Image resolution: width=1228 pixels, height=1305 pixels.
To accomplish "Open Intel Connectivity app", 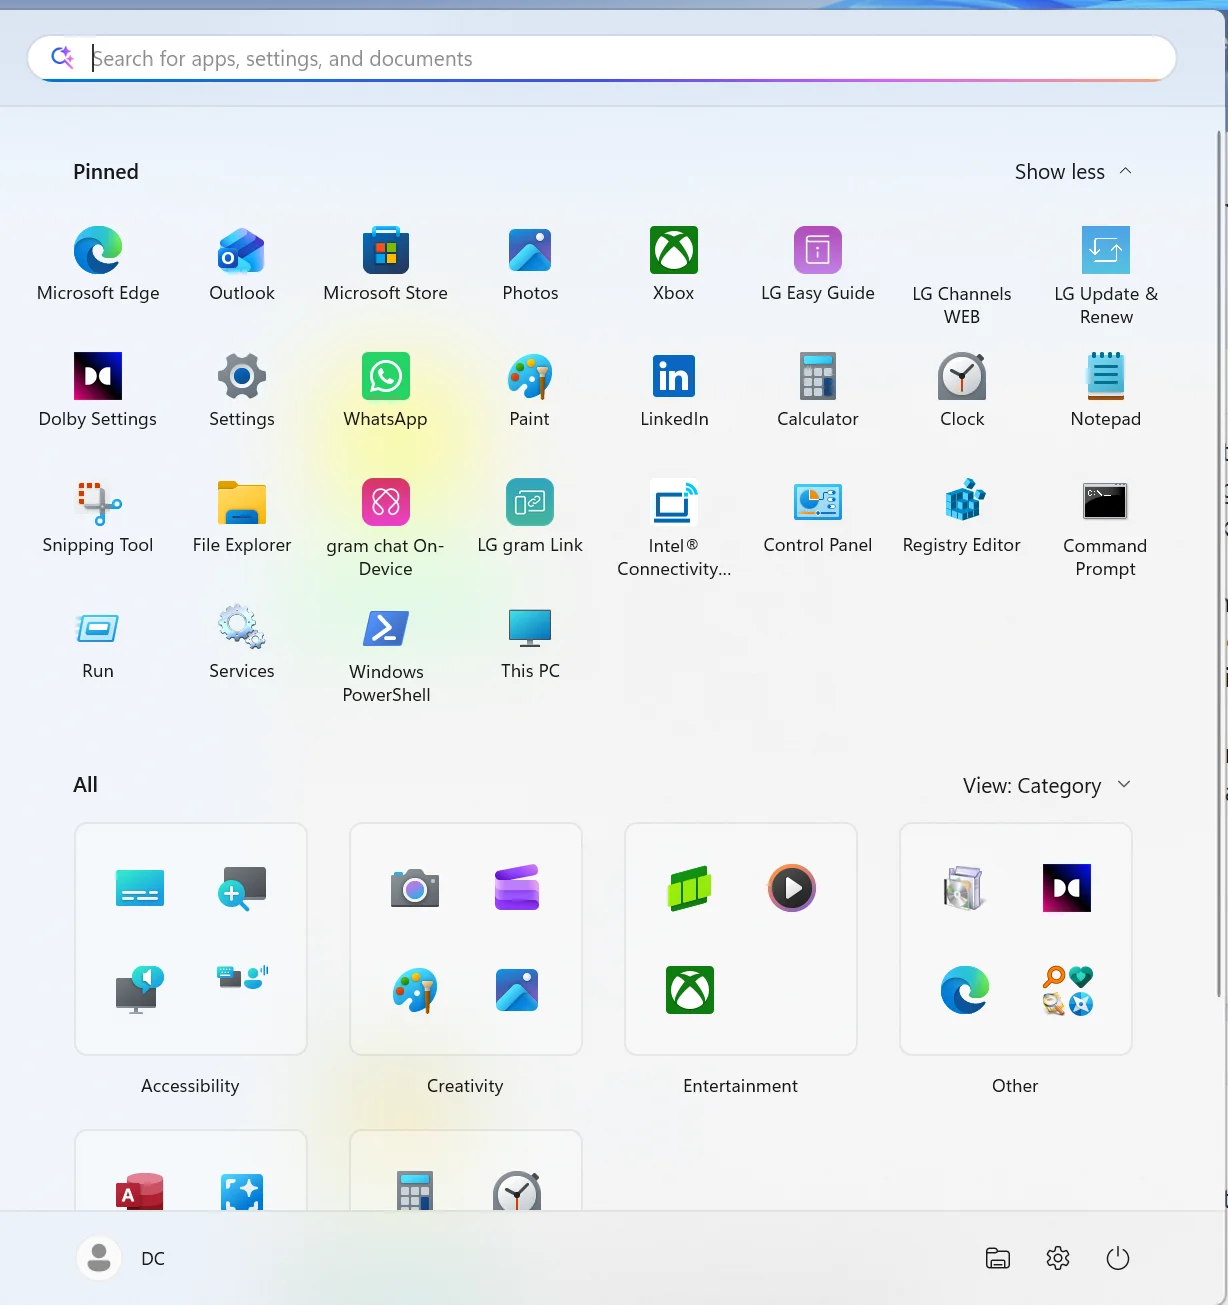I will (x=674, y=530).
